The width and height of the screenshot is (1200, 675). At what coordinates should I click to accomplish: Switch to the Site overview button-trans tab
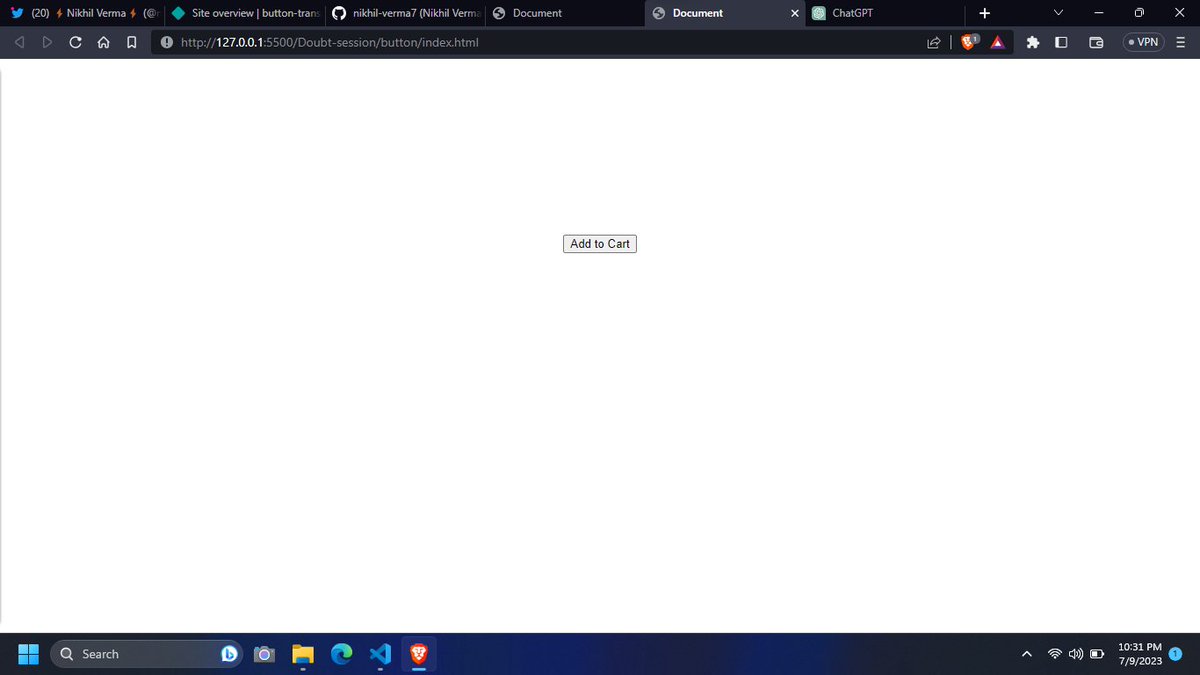[245, 13]
